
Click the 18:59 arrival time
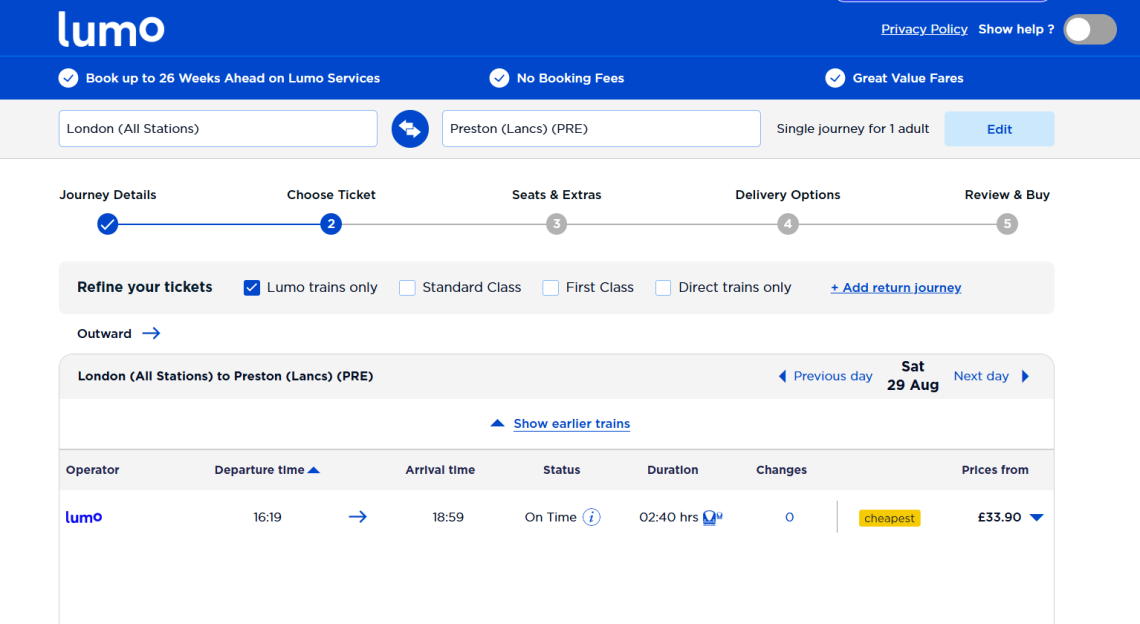[448, 517]
